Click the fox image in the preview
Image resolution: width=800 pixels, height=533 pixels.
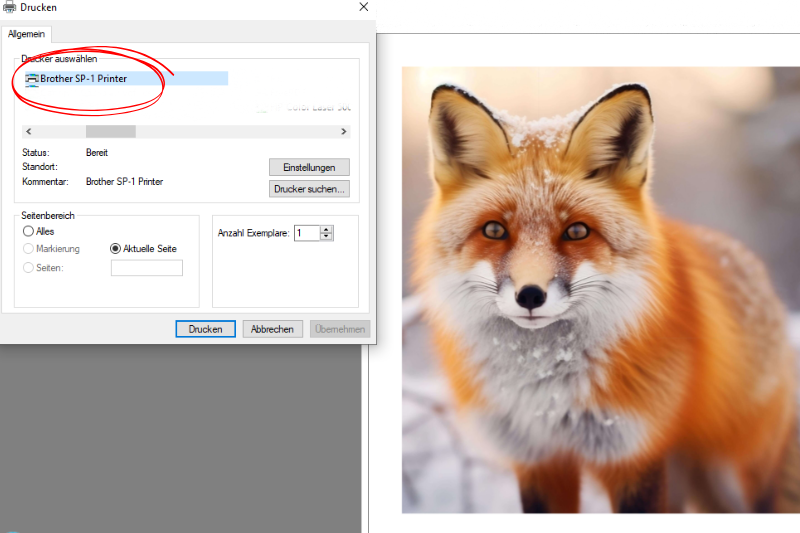click(600, 290)
